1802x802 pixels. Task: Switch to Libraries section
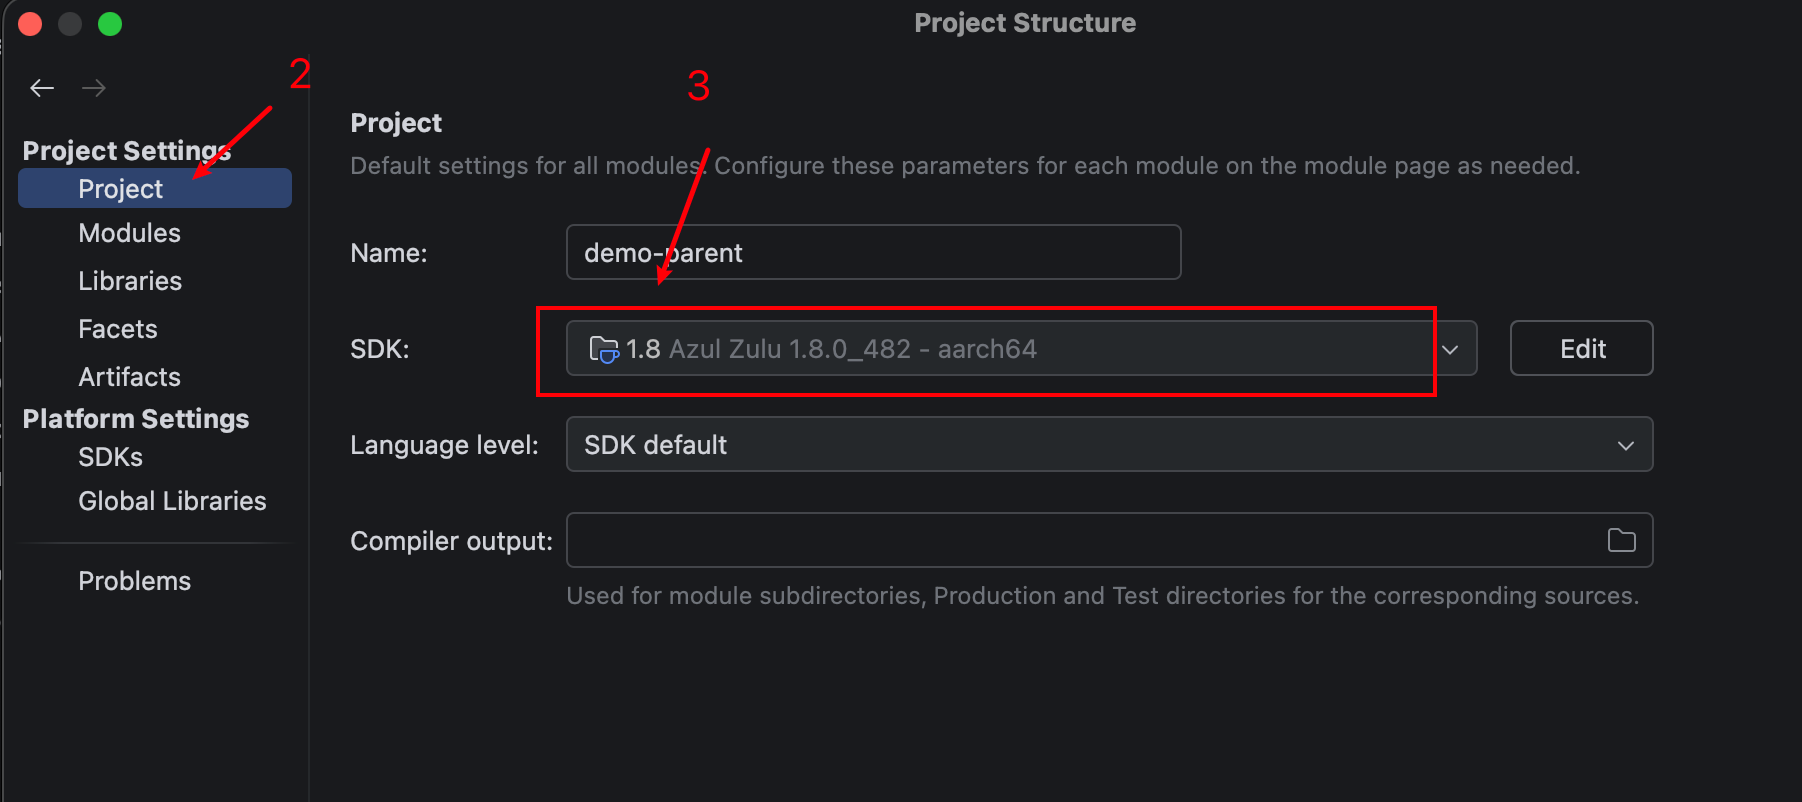coord(130,281)
